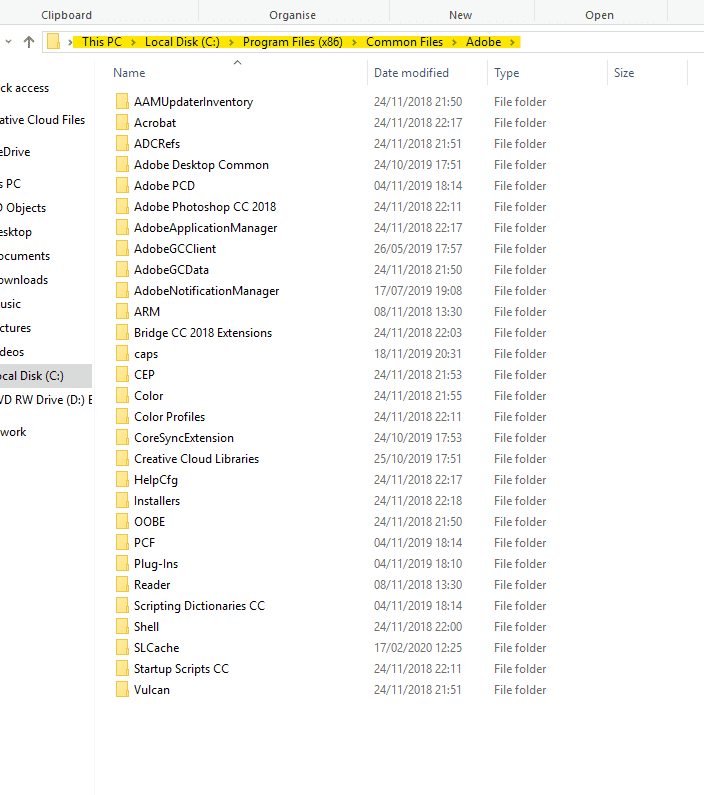Click the Installers folder icon
704x795 pixels.
122,500
